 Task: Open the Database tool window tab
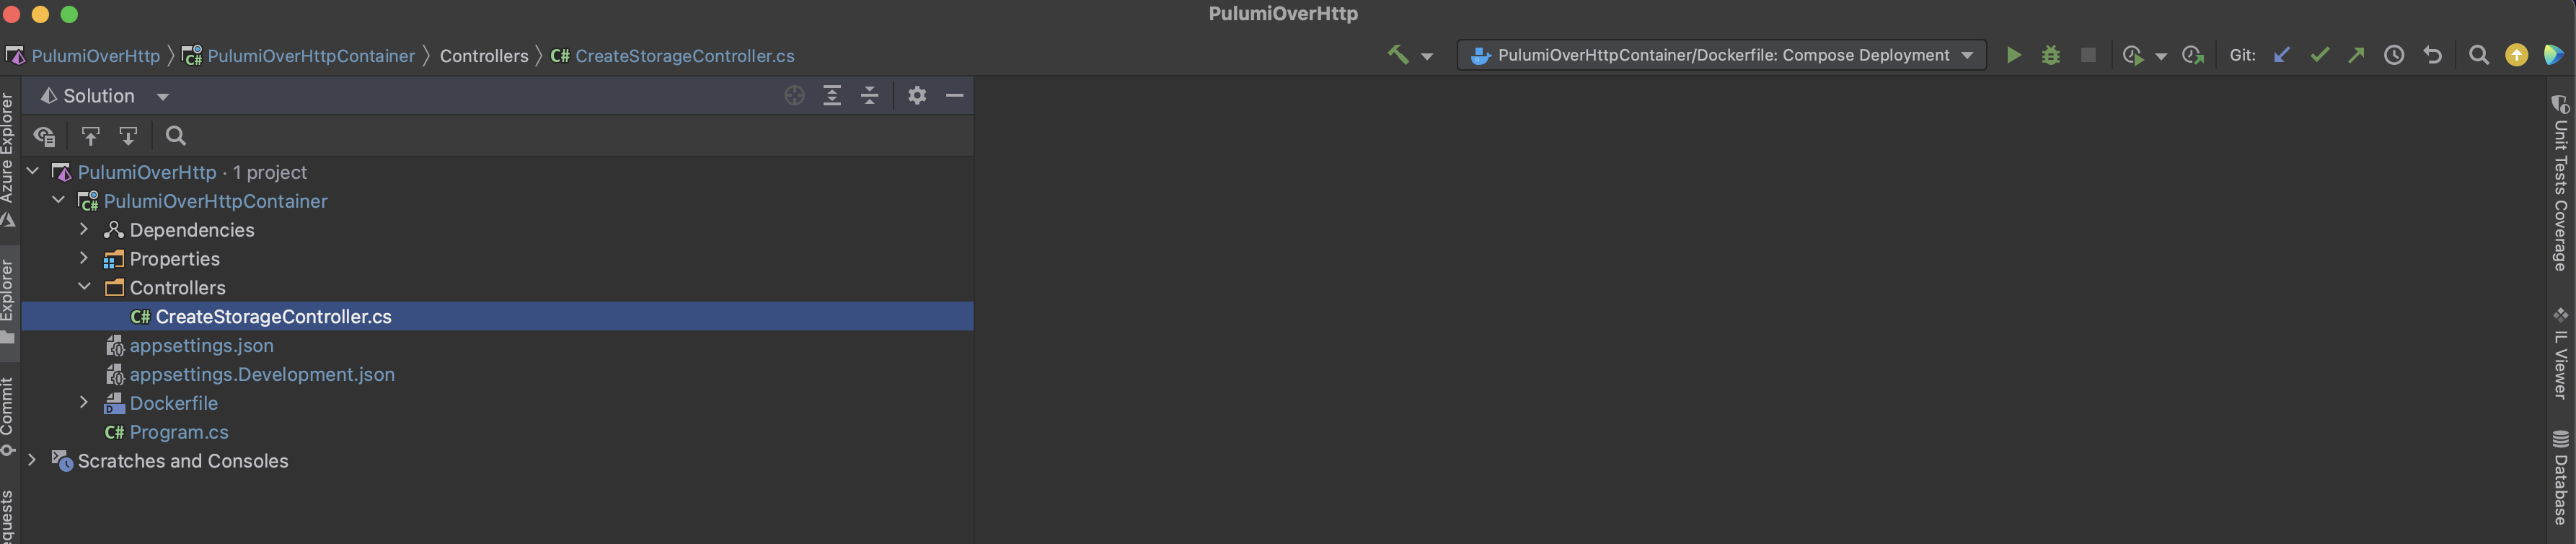[2560, 477]
